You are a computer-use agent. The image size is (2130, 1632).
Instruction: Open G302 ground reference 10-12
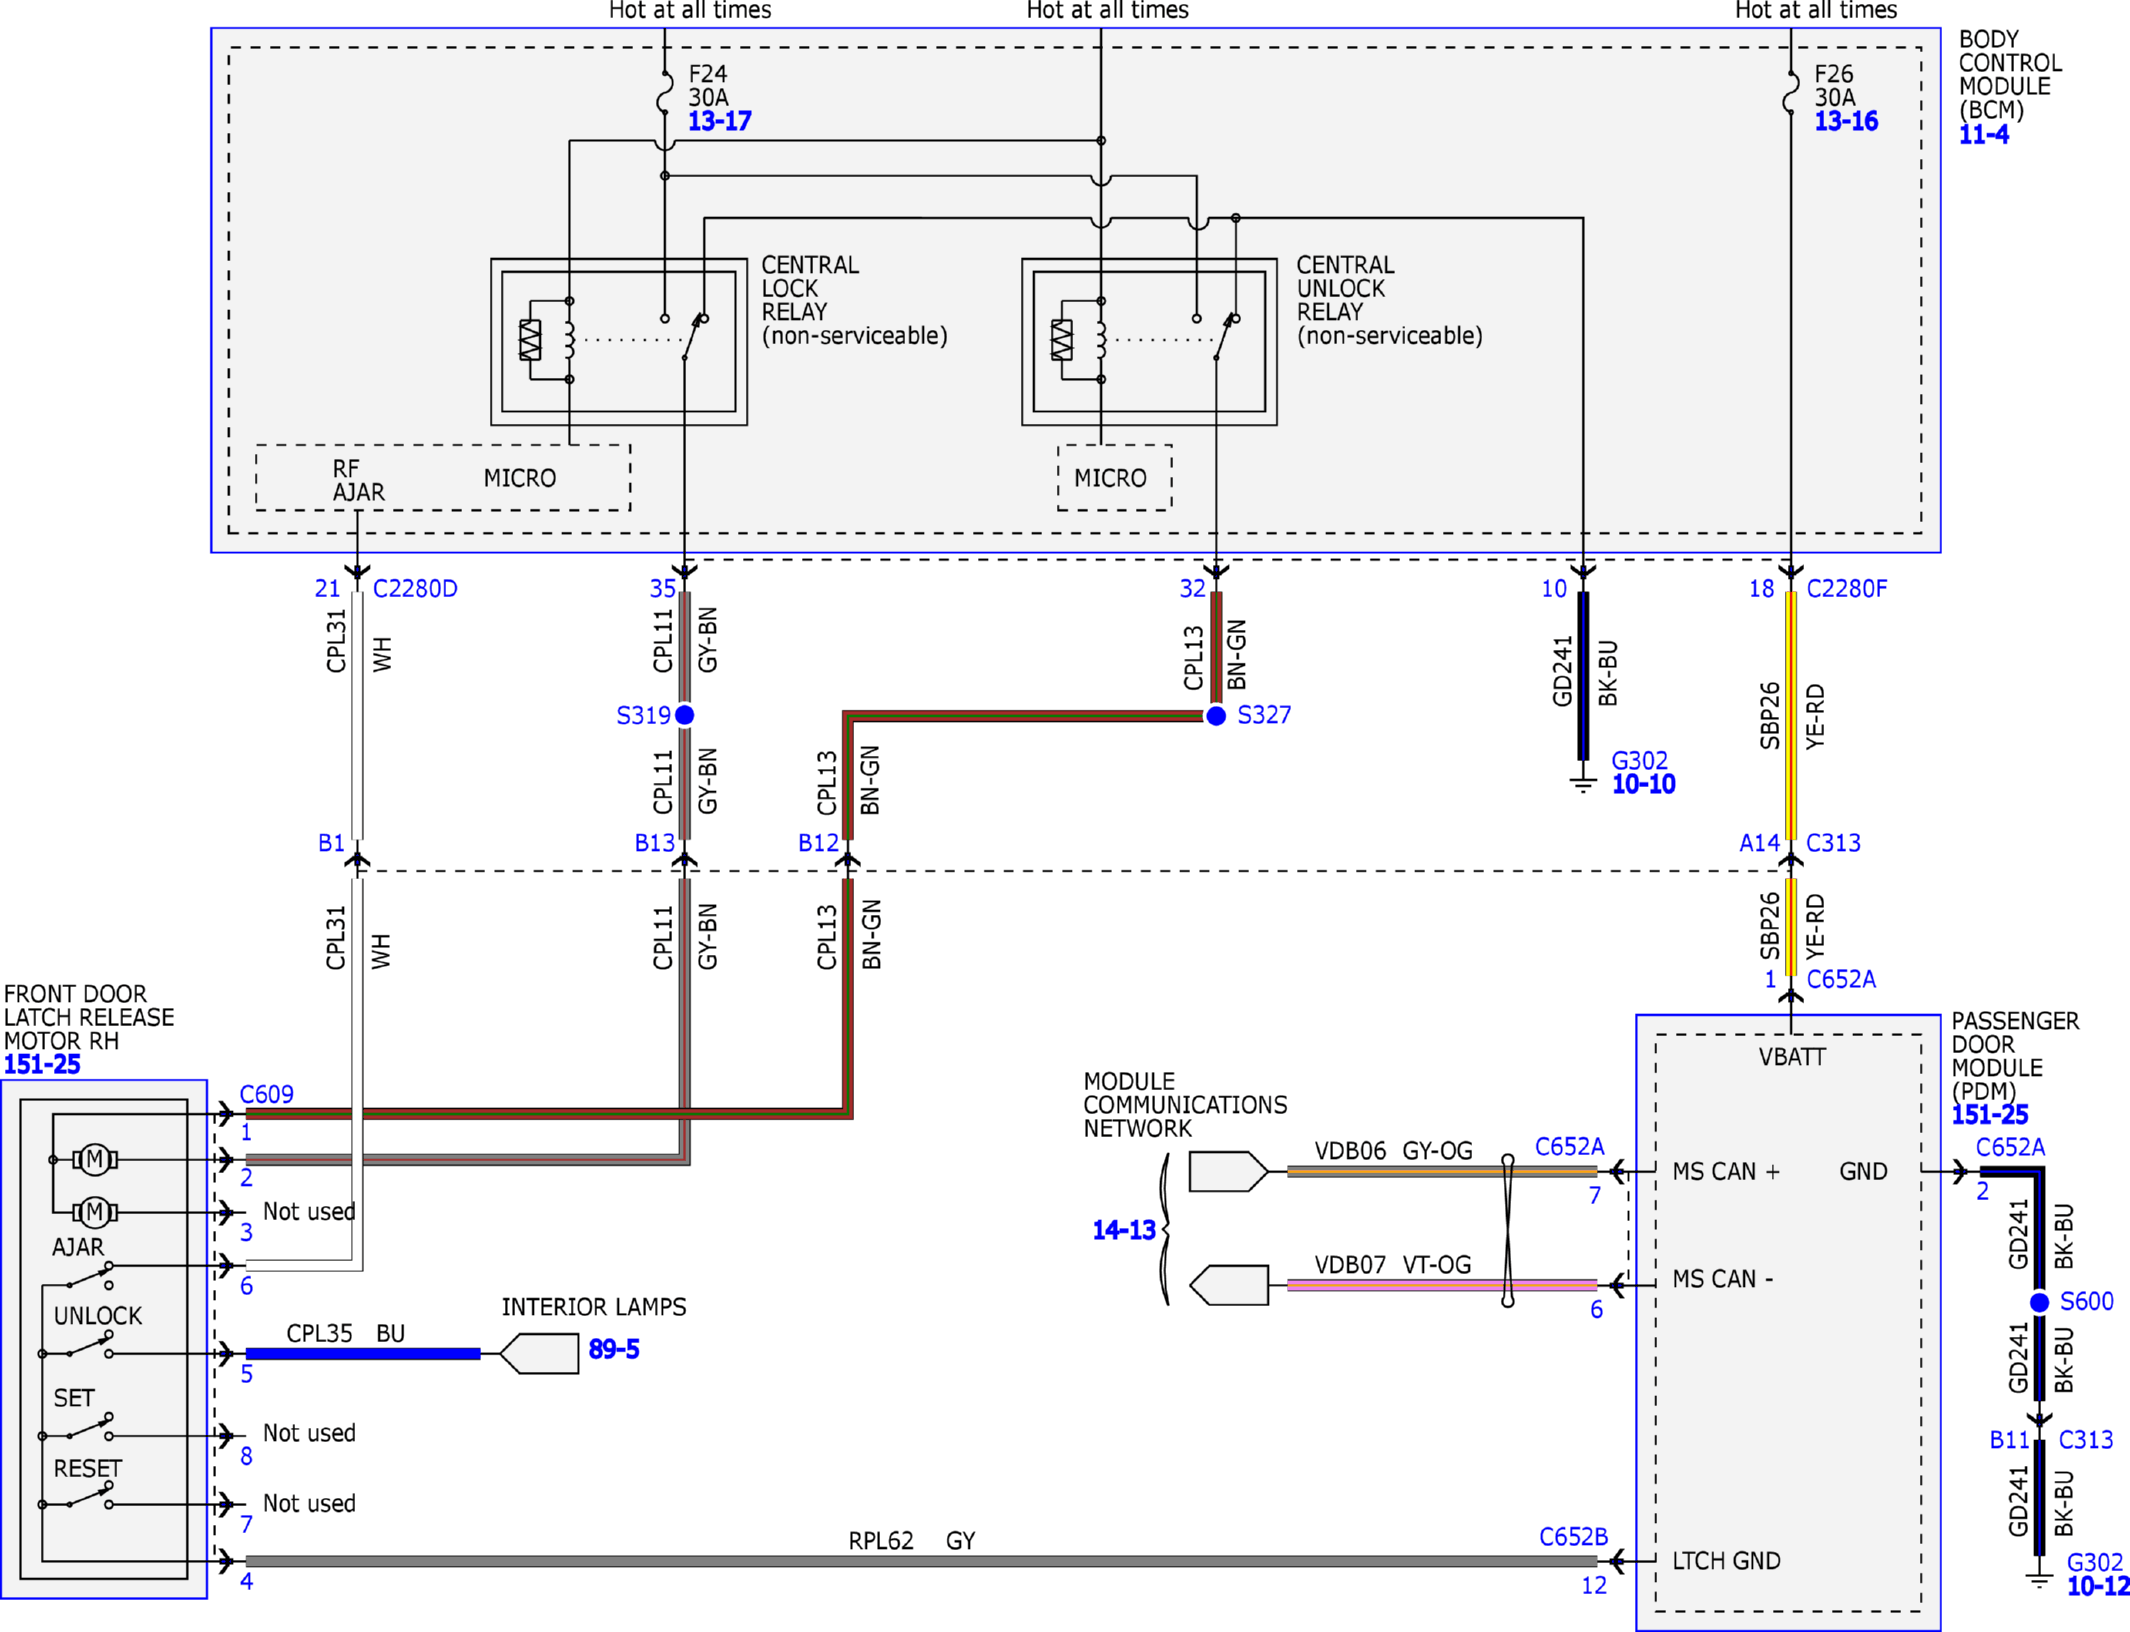2098,1586
